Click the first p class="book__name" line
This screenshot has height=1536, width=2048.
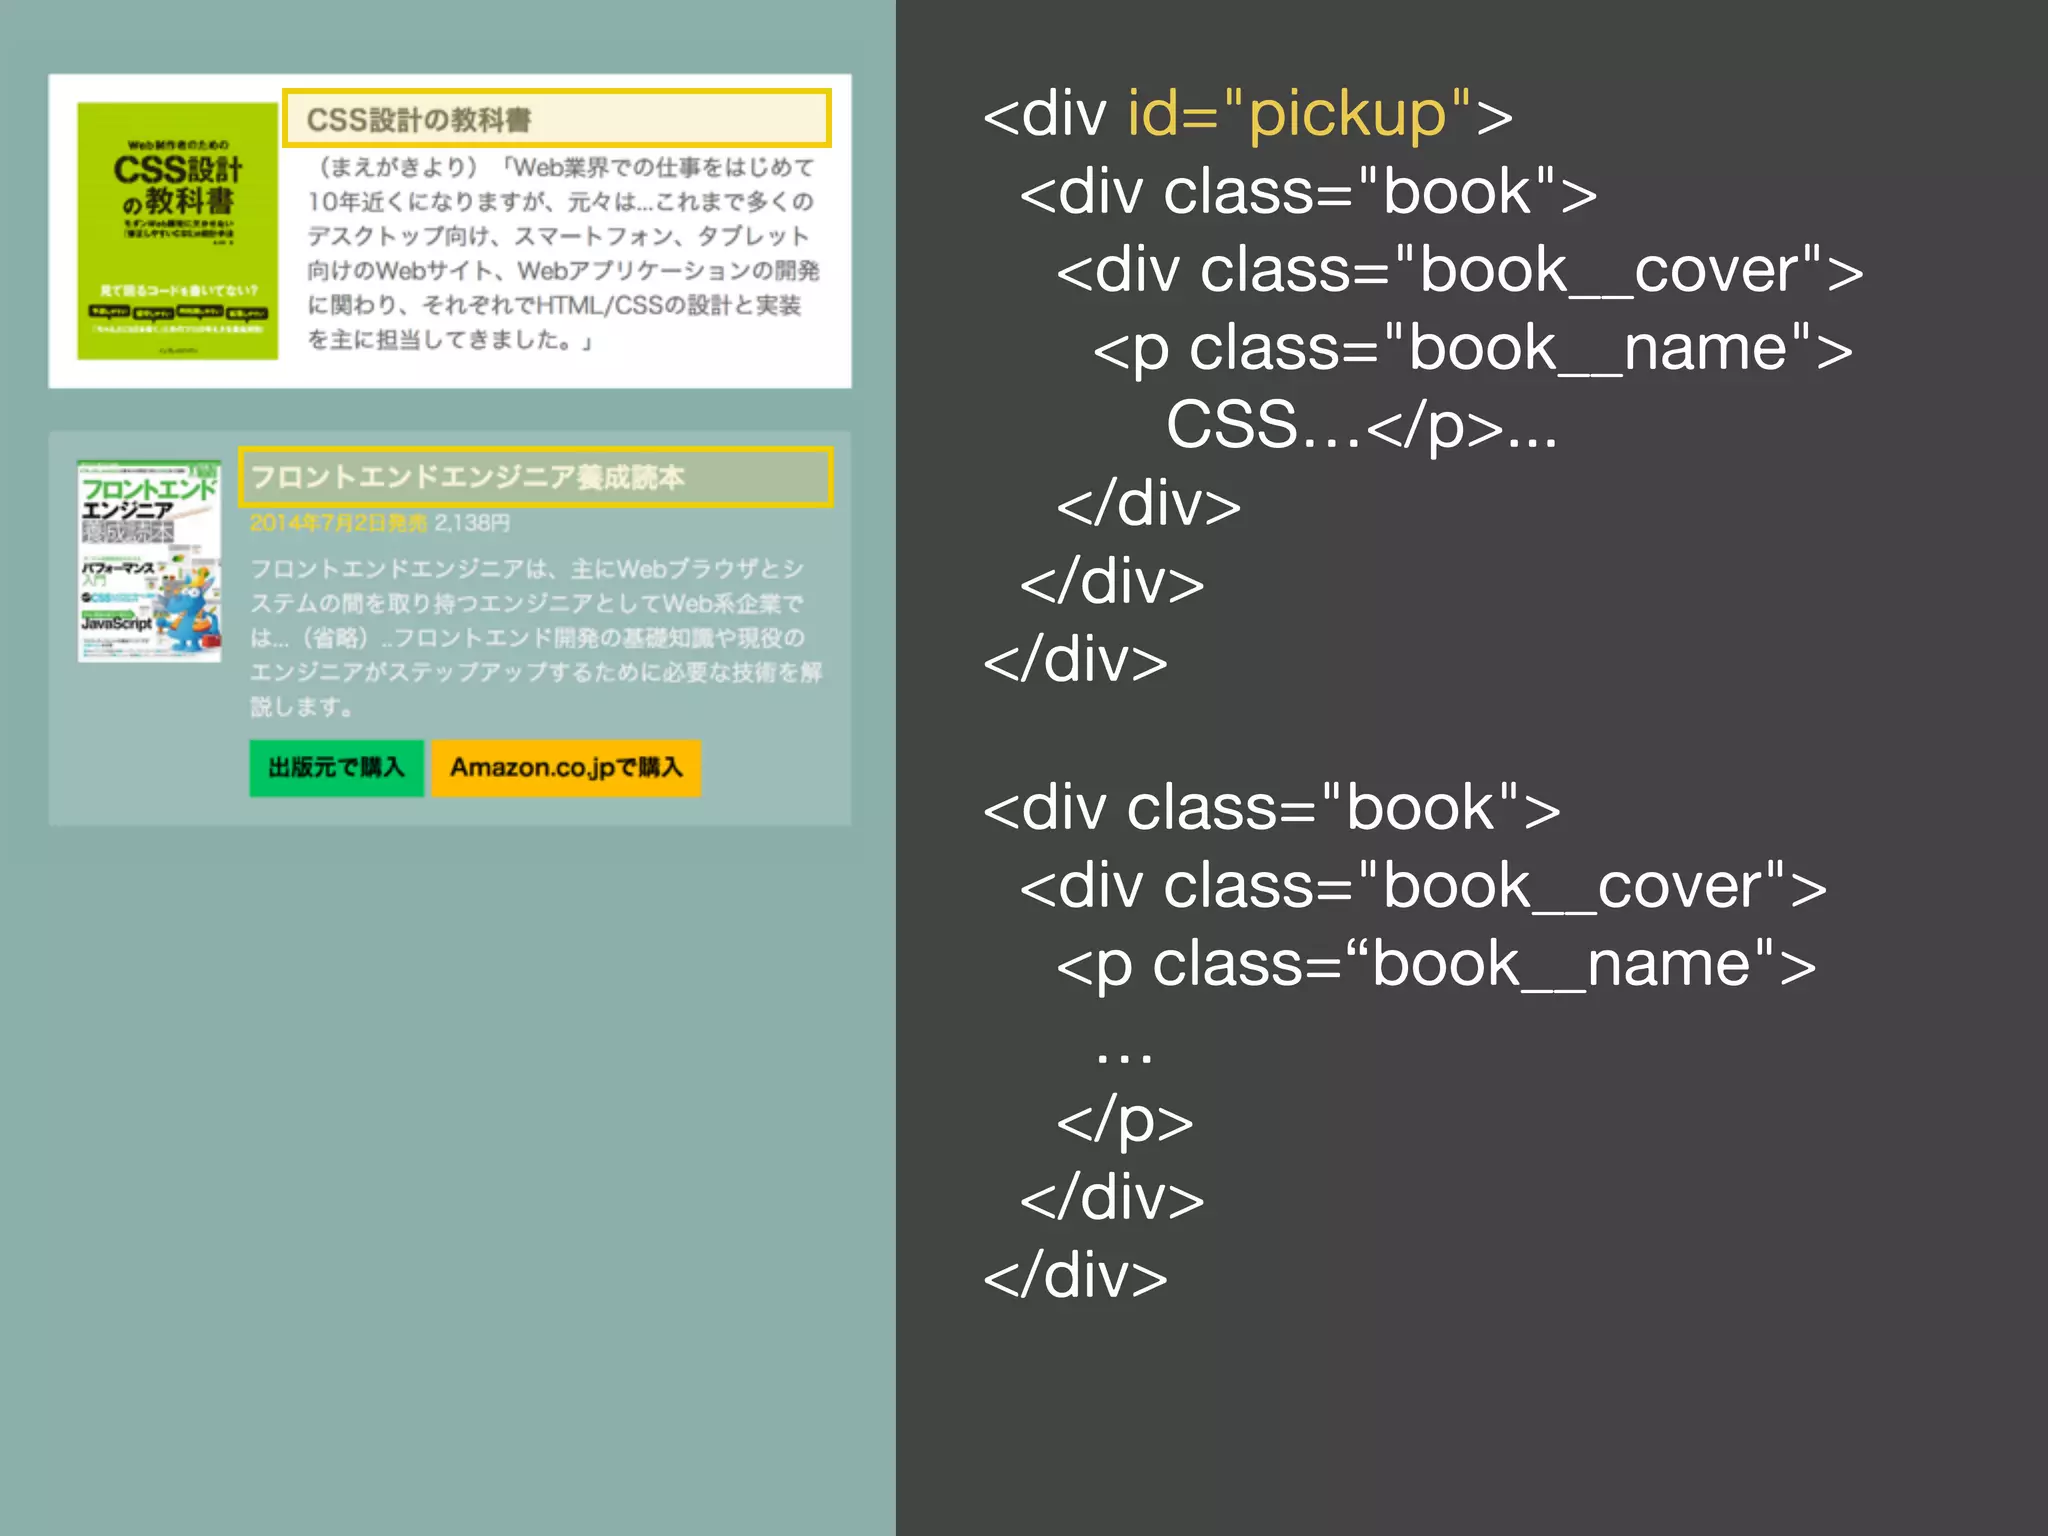click(x=1472, y=348)
